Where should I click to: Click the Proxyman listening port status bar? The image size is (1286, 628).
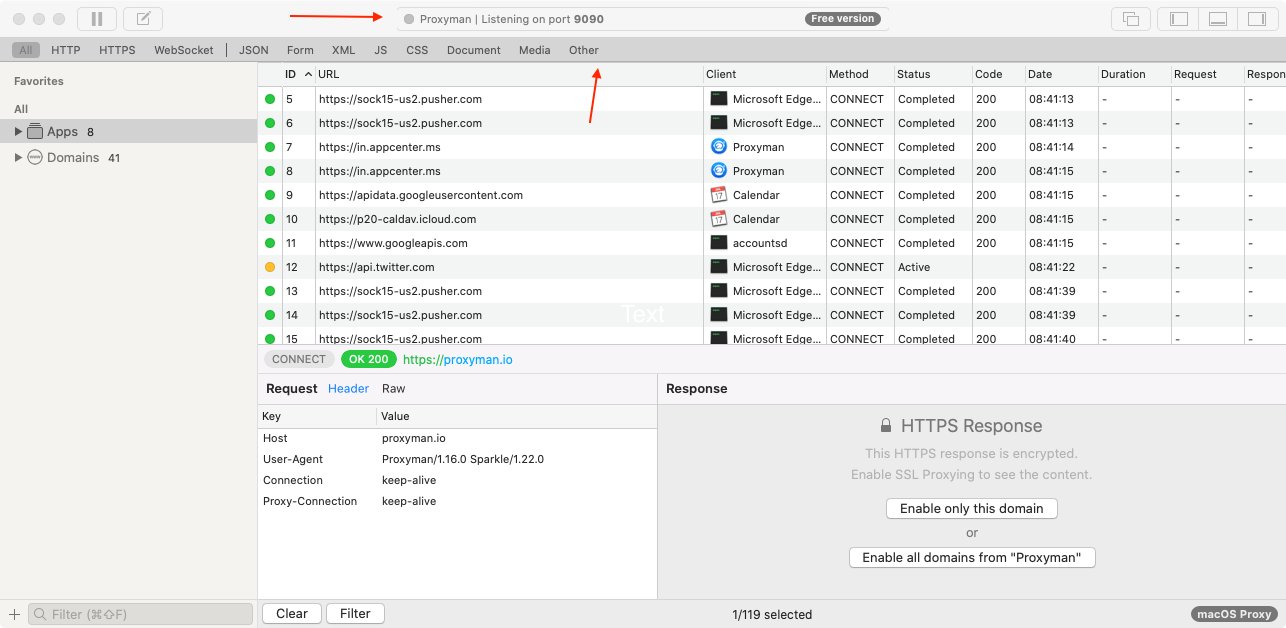(x=643, y=19)
